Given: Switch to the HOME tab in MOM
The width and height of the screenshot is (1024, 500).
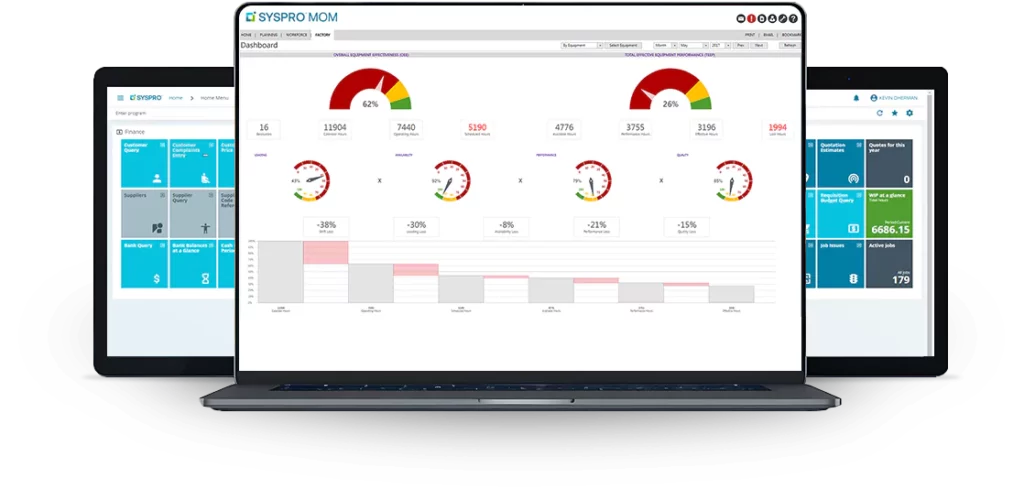Looking at the screenshot, I should (246, 35).
